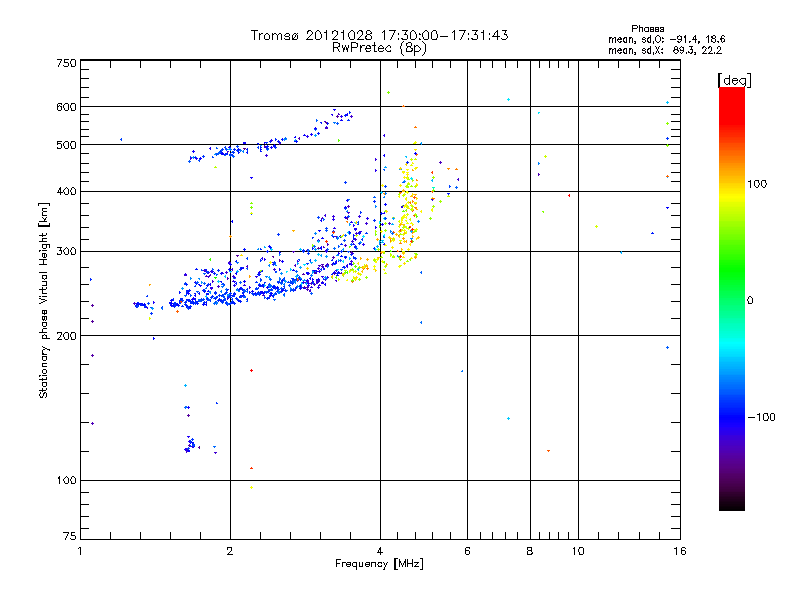Click the 200 km y-axis tick label
The image size is (800, 600).
click(66, 336)
